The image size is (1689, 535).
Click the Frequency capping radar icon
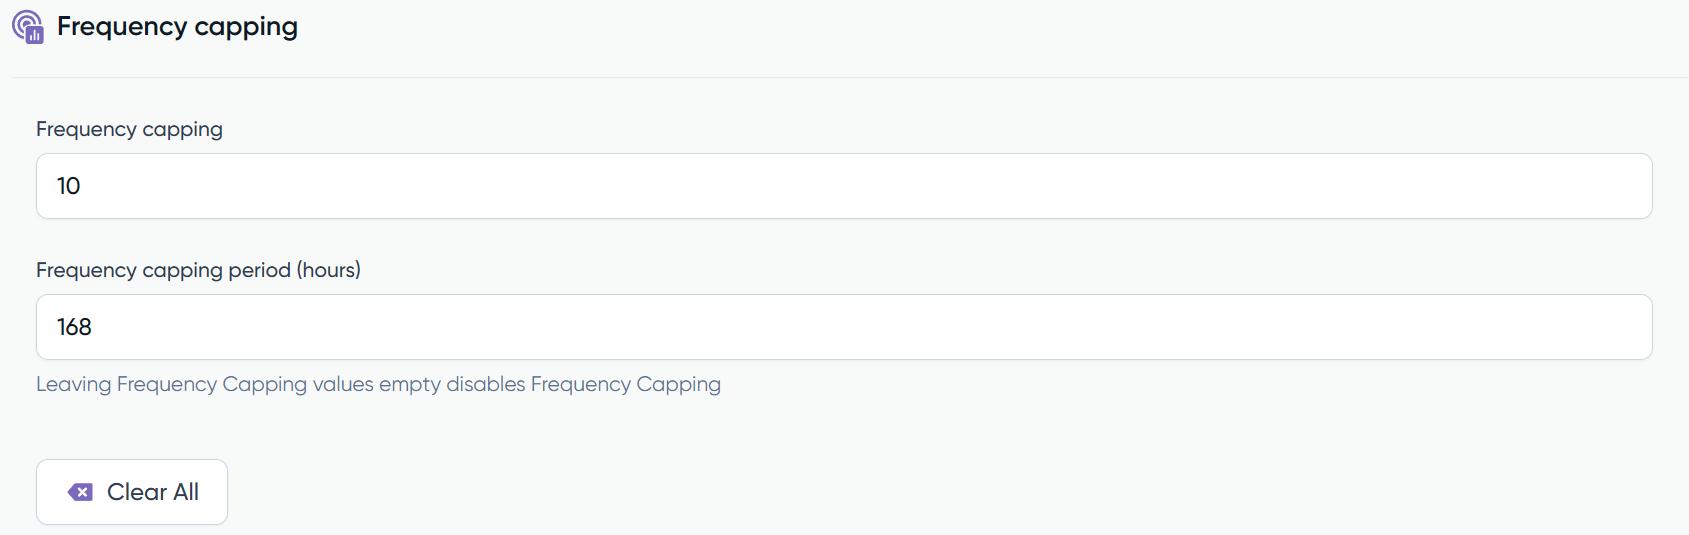(25, 24)
